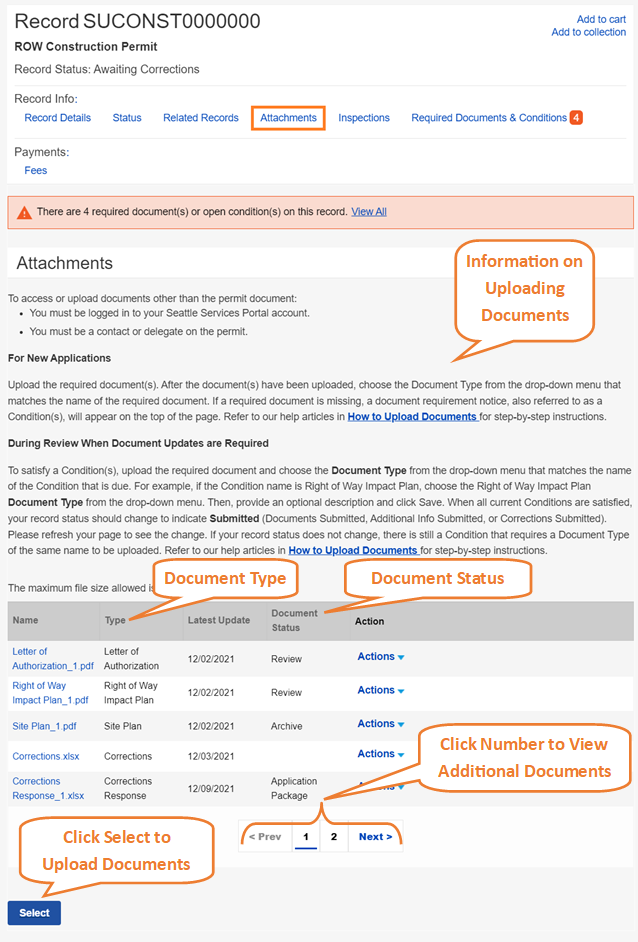Open the Fees payments link
638x942 pixels.
36,170
